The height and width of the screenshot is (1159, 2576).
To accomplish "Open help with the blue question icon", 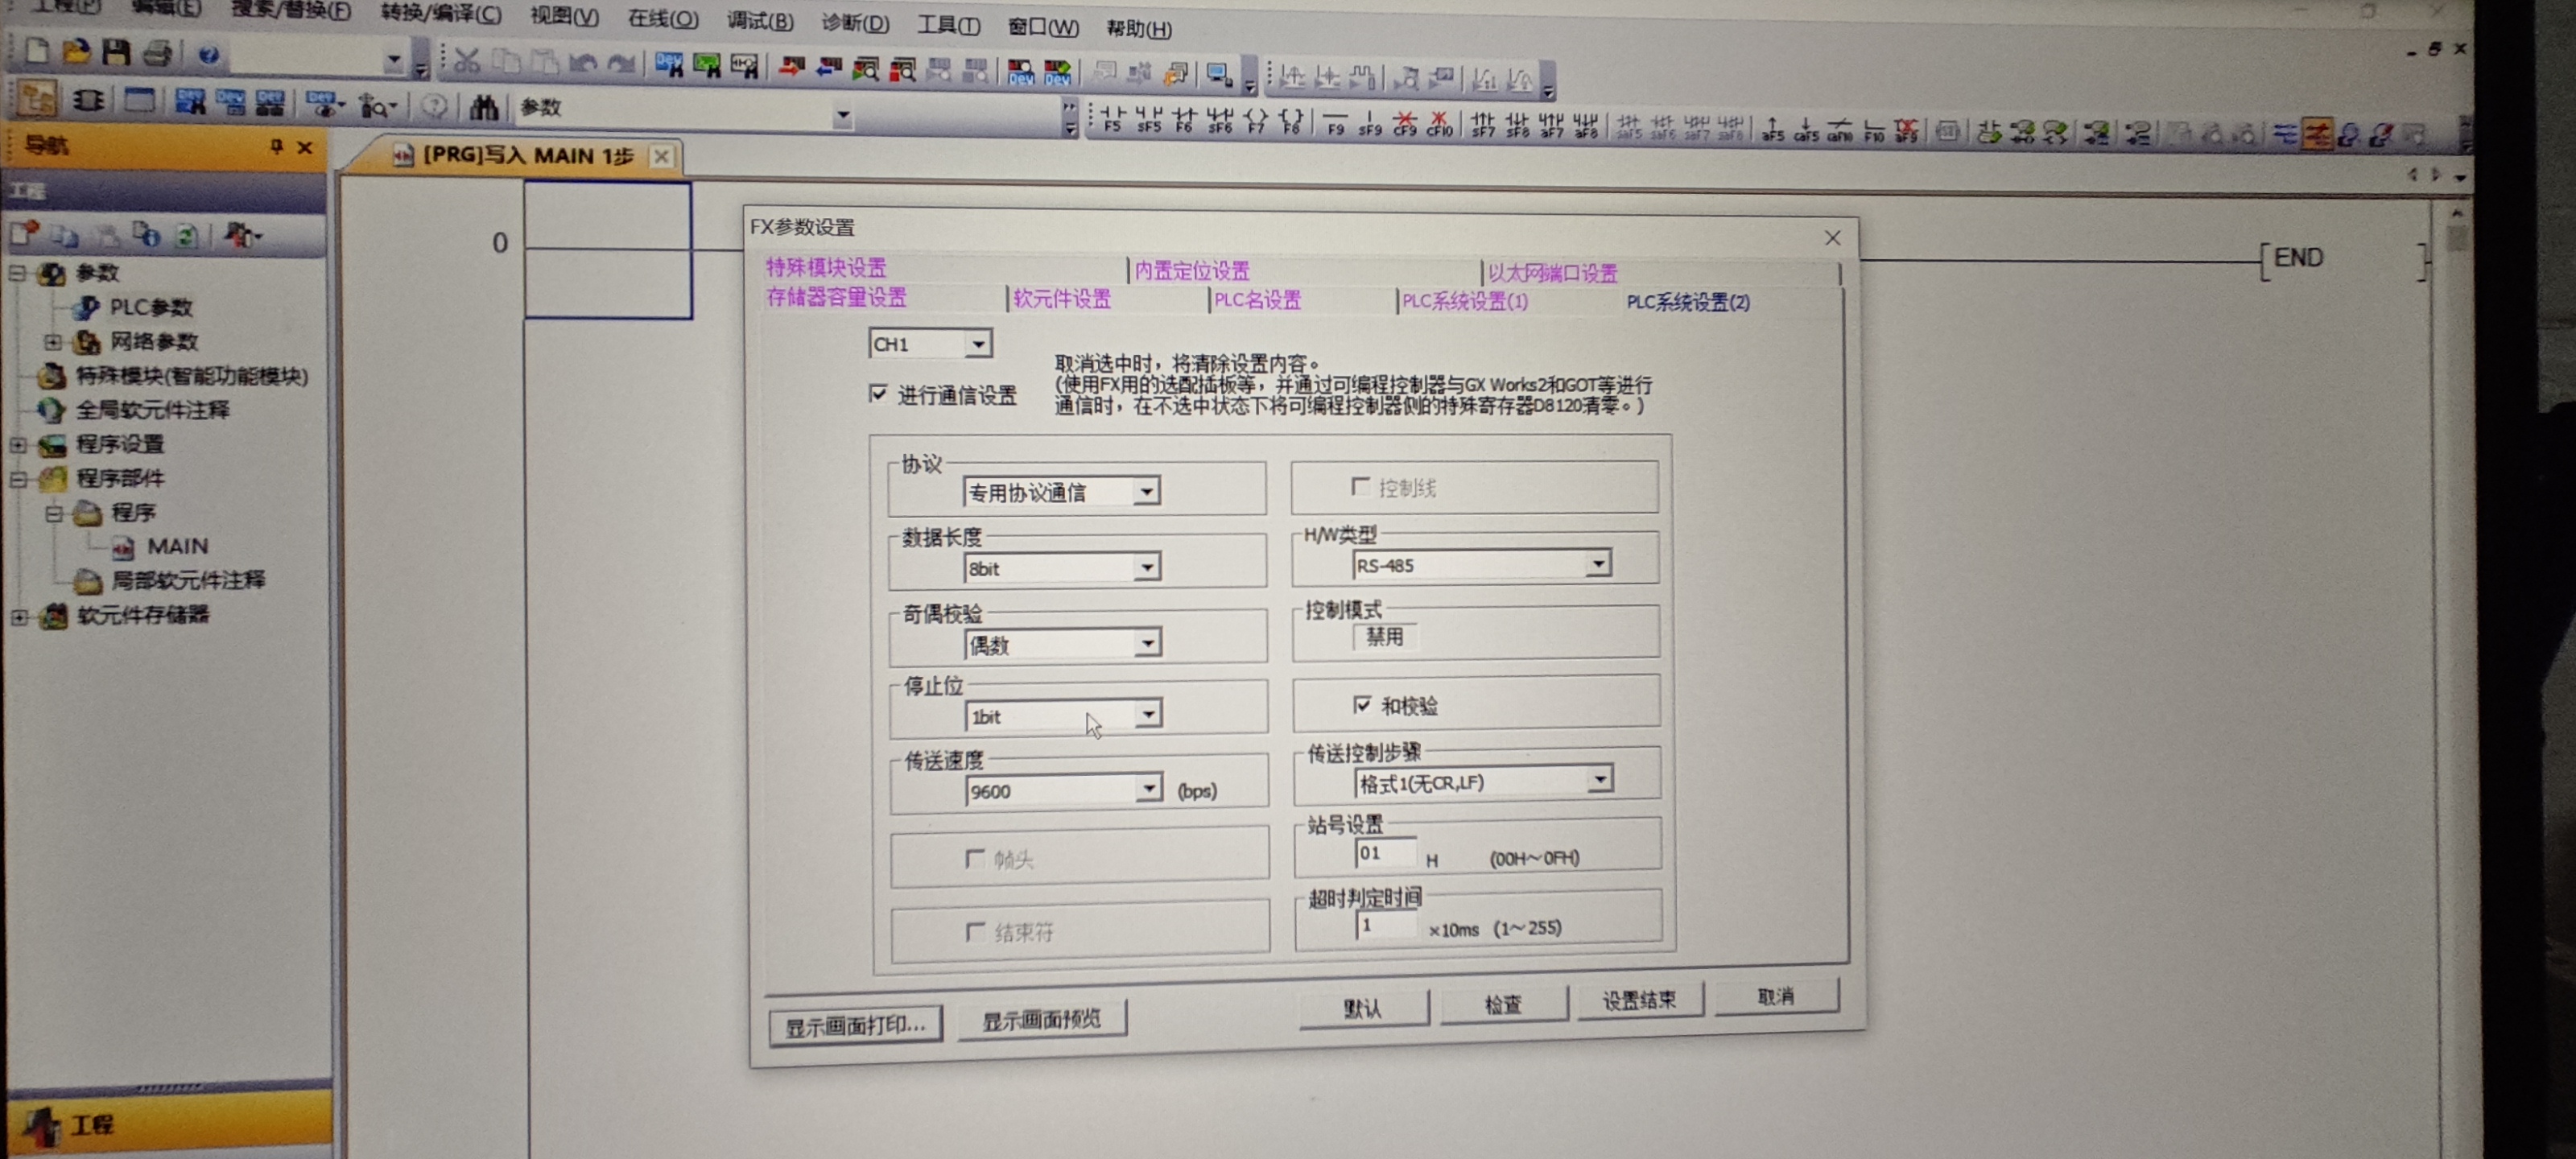I will click(x=208, y=54).
